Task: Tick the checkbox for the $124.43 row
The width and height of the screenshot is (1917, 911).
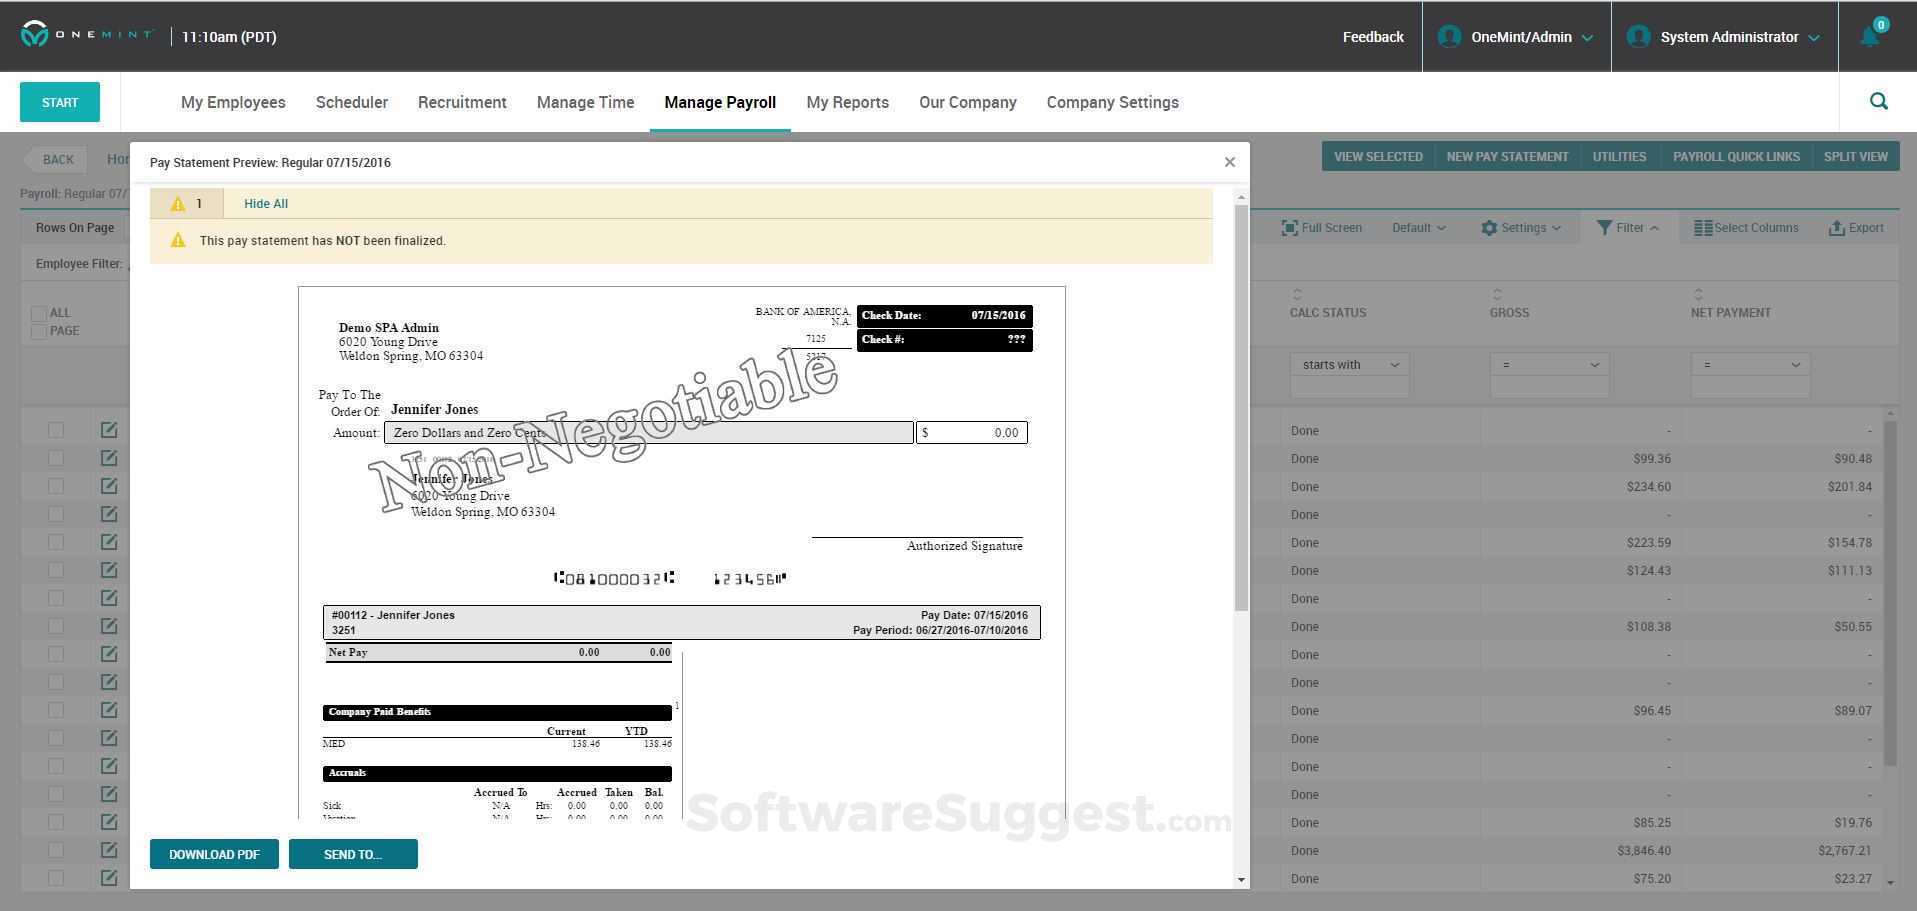Action: coord(56,570)
